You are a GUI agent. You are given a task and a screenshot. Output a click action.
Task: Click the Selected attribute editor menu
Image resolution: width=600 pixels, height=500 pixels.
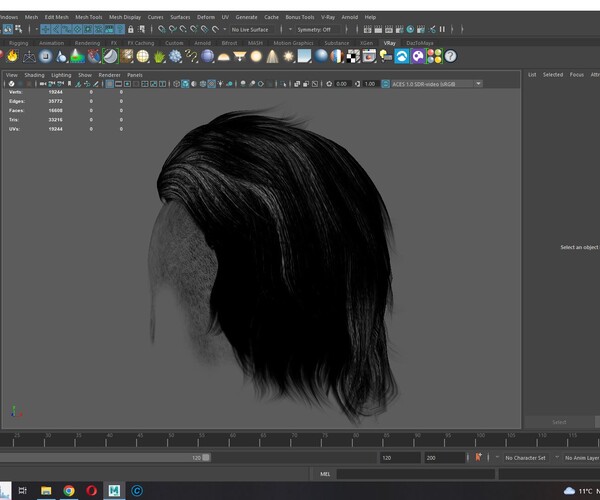[553, 75]
